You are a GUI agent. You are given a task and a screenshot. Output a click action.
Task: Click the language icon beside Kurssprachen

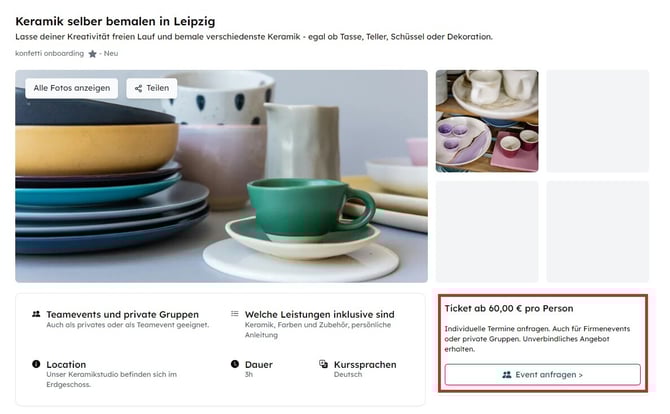[323, 365]
